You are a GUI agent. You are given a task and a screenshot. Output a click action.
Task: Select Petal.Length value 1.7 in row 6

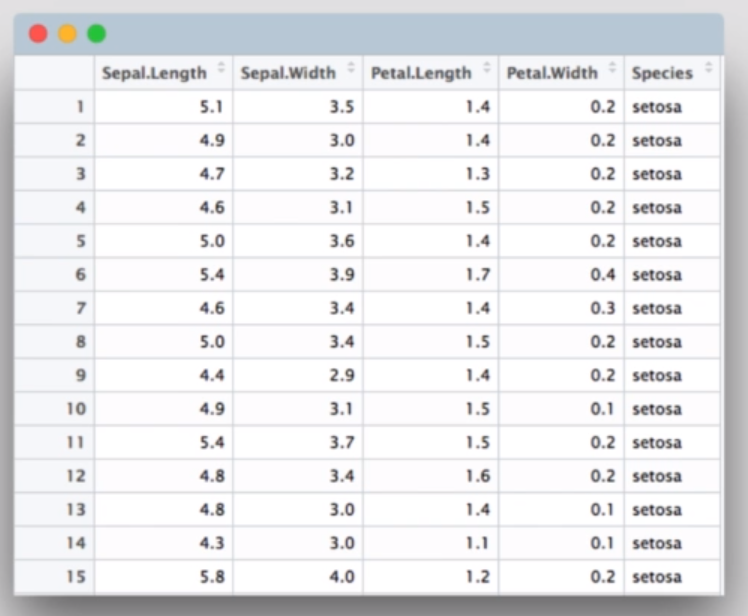(x=431, y=274)
